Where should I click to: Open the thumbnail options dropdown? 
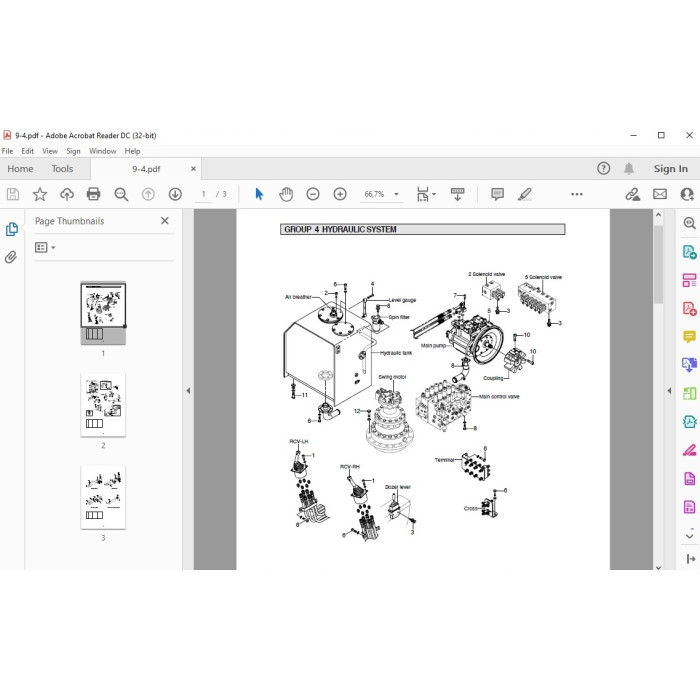45,247
